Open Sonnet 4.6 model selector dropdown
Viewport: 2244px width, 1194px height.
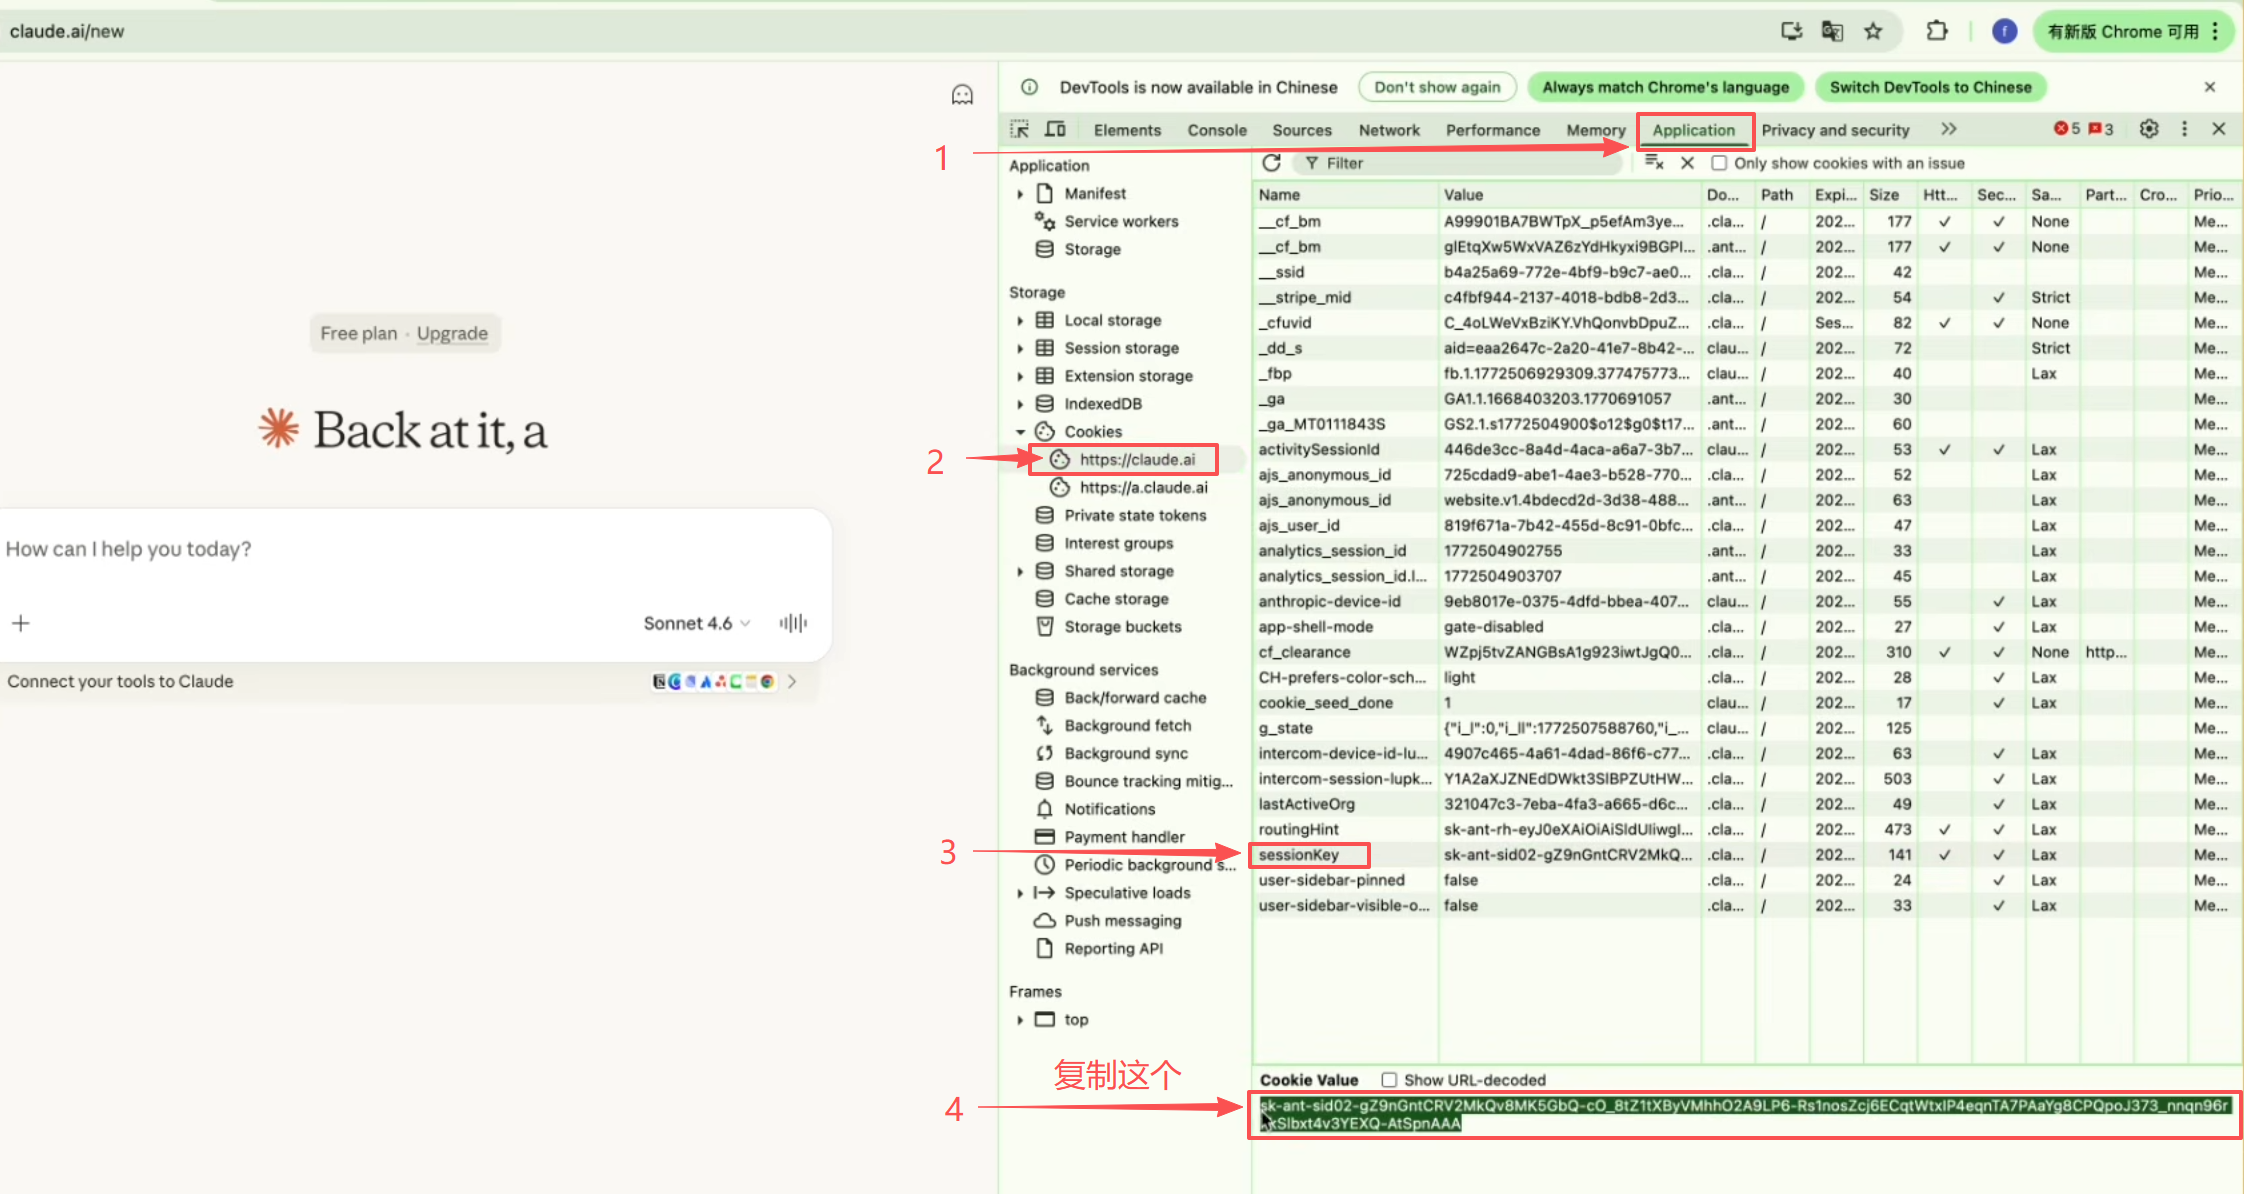coord(696,623)
